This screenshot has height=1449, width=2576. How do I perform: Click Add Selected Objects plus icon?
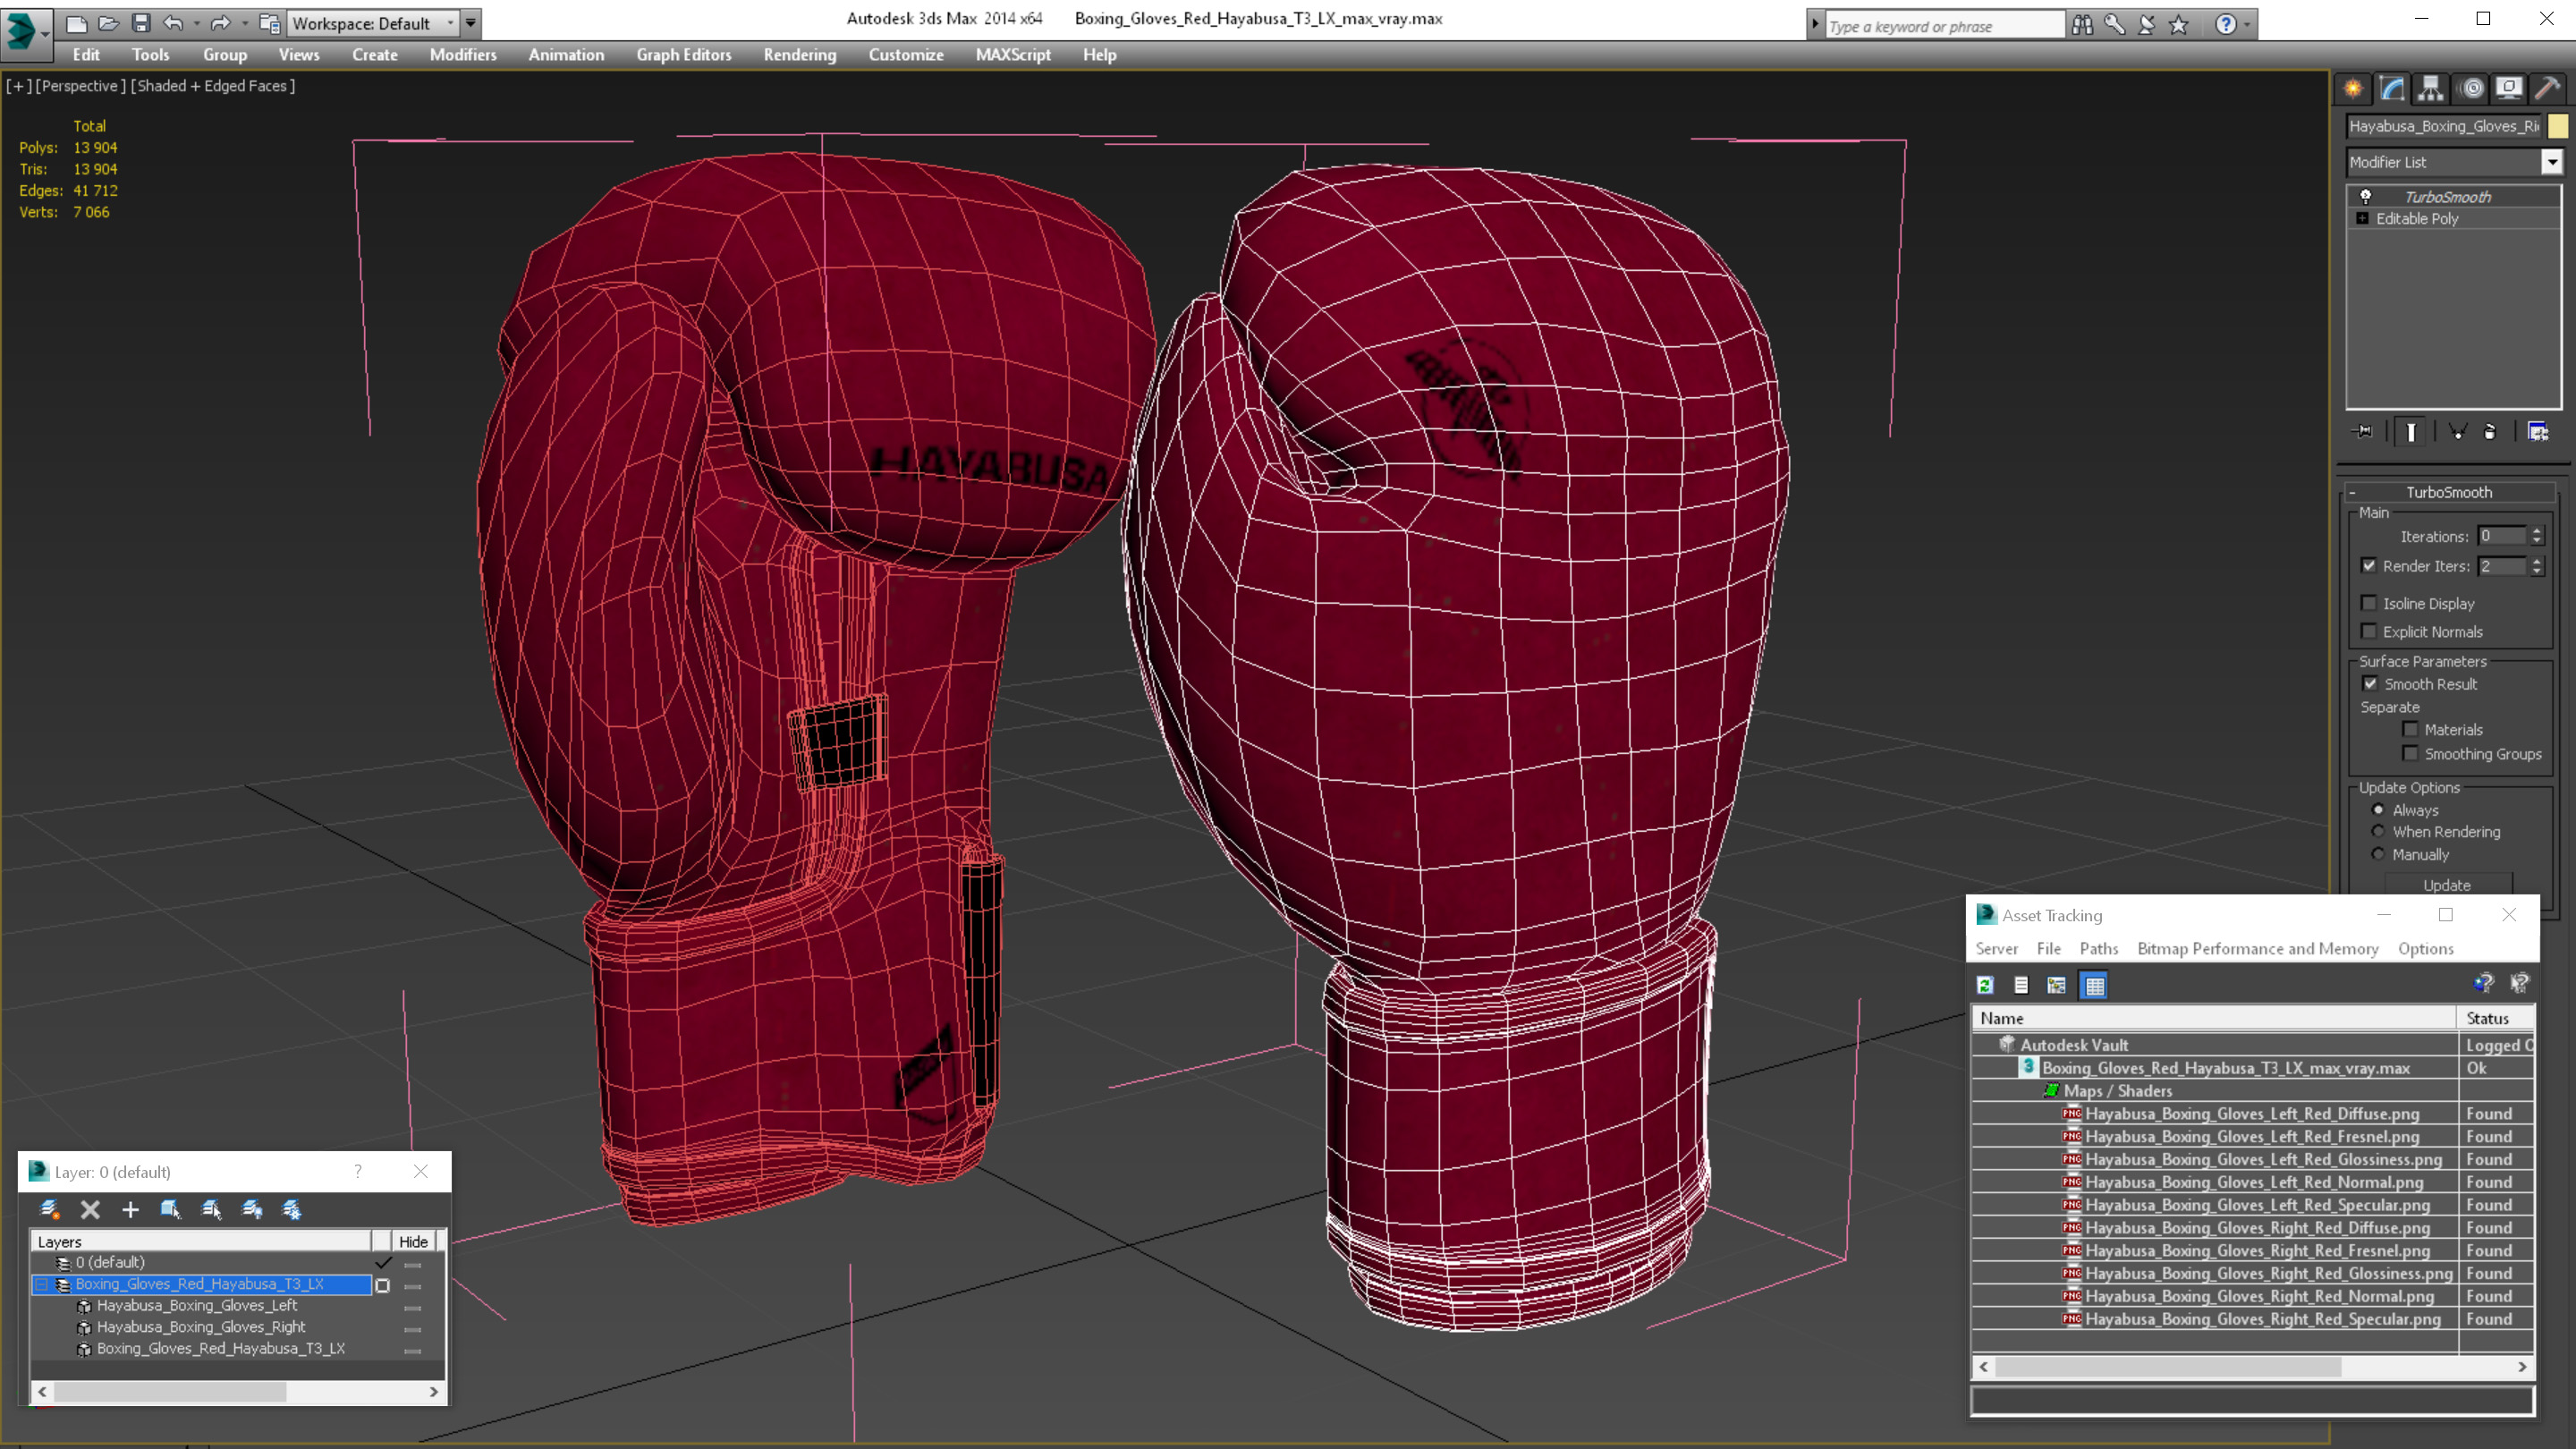click(130, 1210)
